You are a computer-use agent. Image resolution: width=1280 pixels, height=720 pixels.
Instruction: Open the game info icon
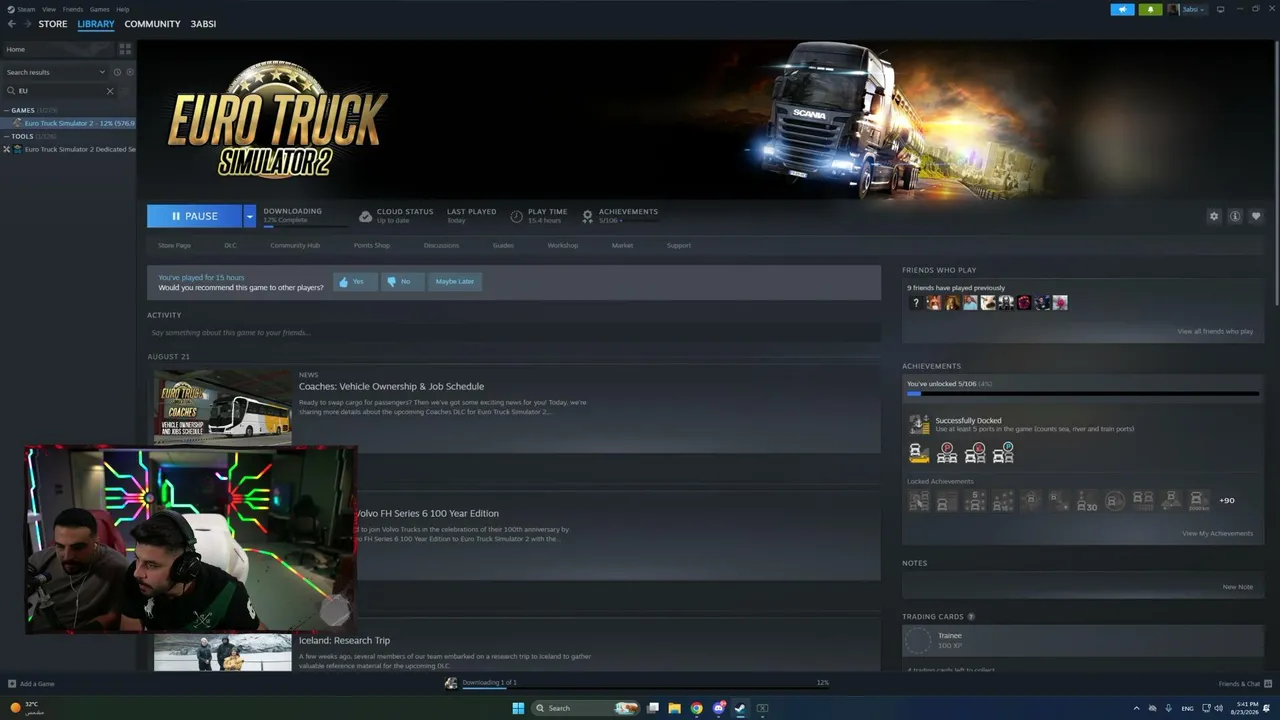[x=1235, y=216]
